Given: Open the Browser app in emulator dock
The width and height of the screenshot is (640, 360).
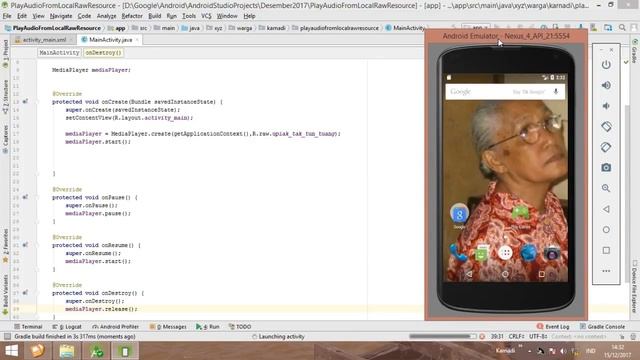Looking at the screenshot, I should (528, 253).
